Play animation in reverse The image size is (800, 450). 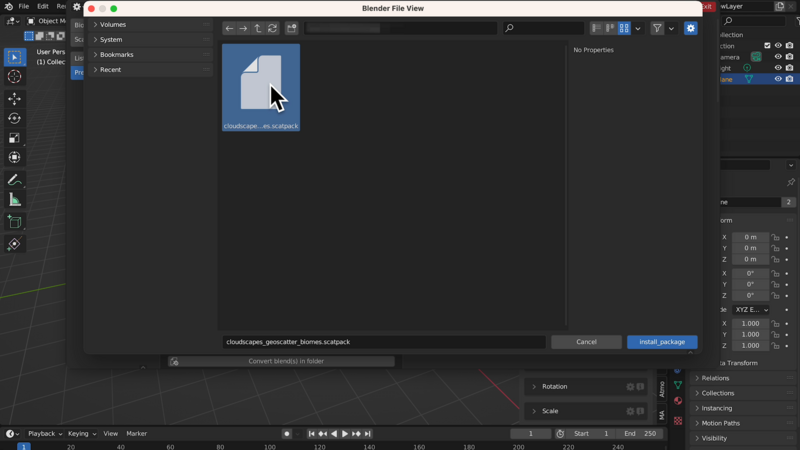click(334, 434)
